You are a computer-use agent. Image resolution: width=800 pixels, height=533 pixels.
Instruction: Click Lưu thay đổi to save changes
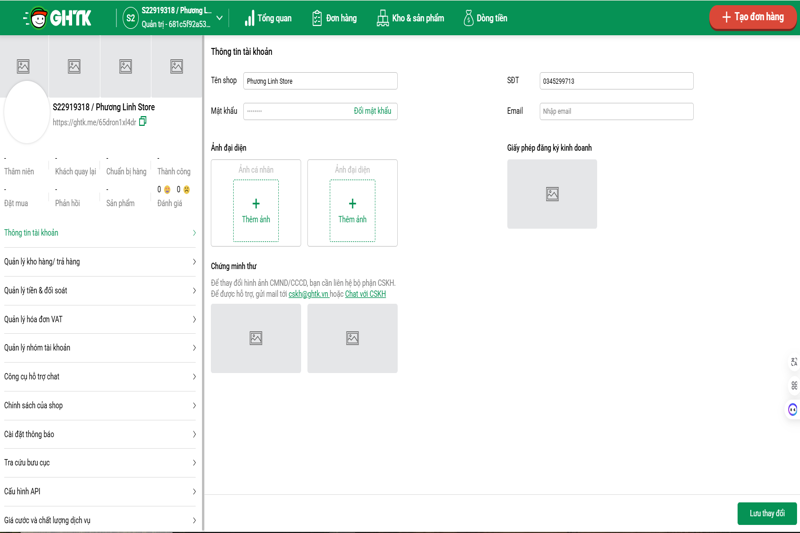click(x=766, y=513)
